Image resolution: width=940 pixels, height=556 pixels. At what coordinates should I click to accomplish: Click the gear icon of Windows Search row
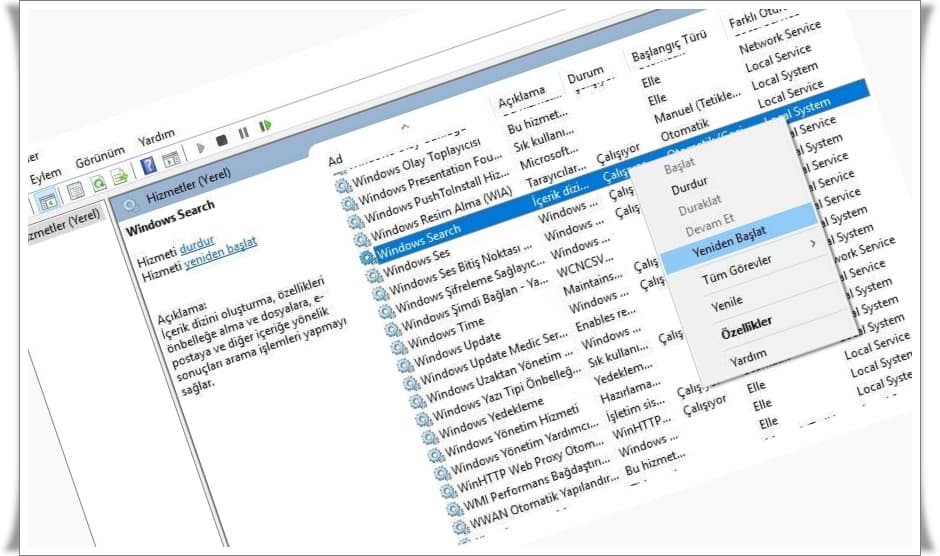point(367,258)
